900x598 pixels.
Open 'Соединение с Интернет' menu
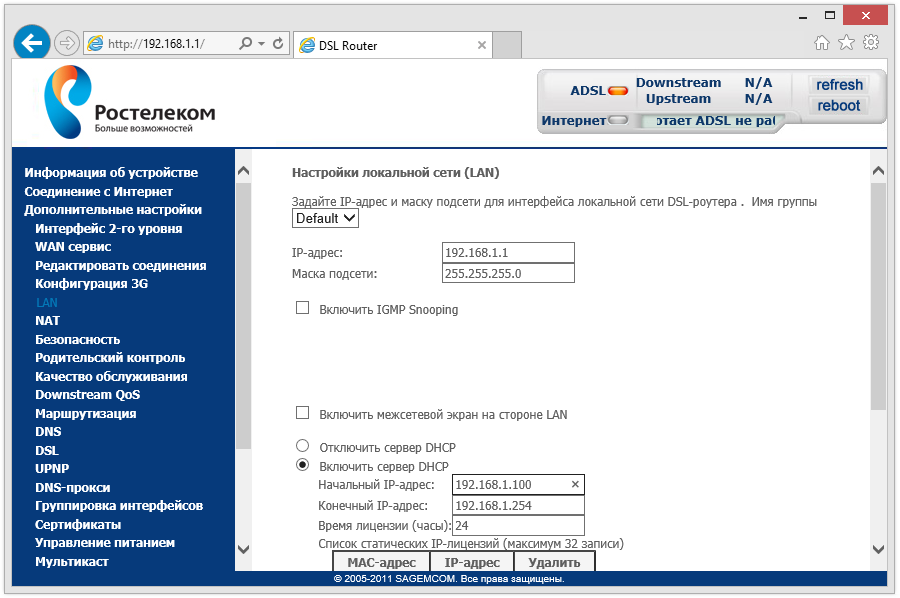[x=98, y=192]
